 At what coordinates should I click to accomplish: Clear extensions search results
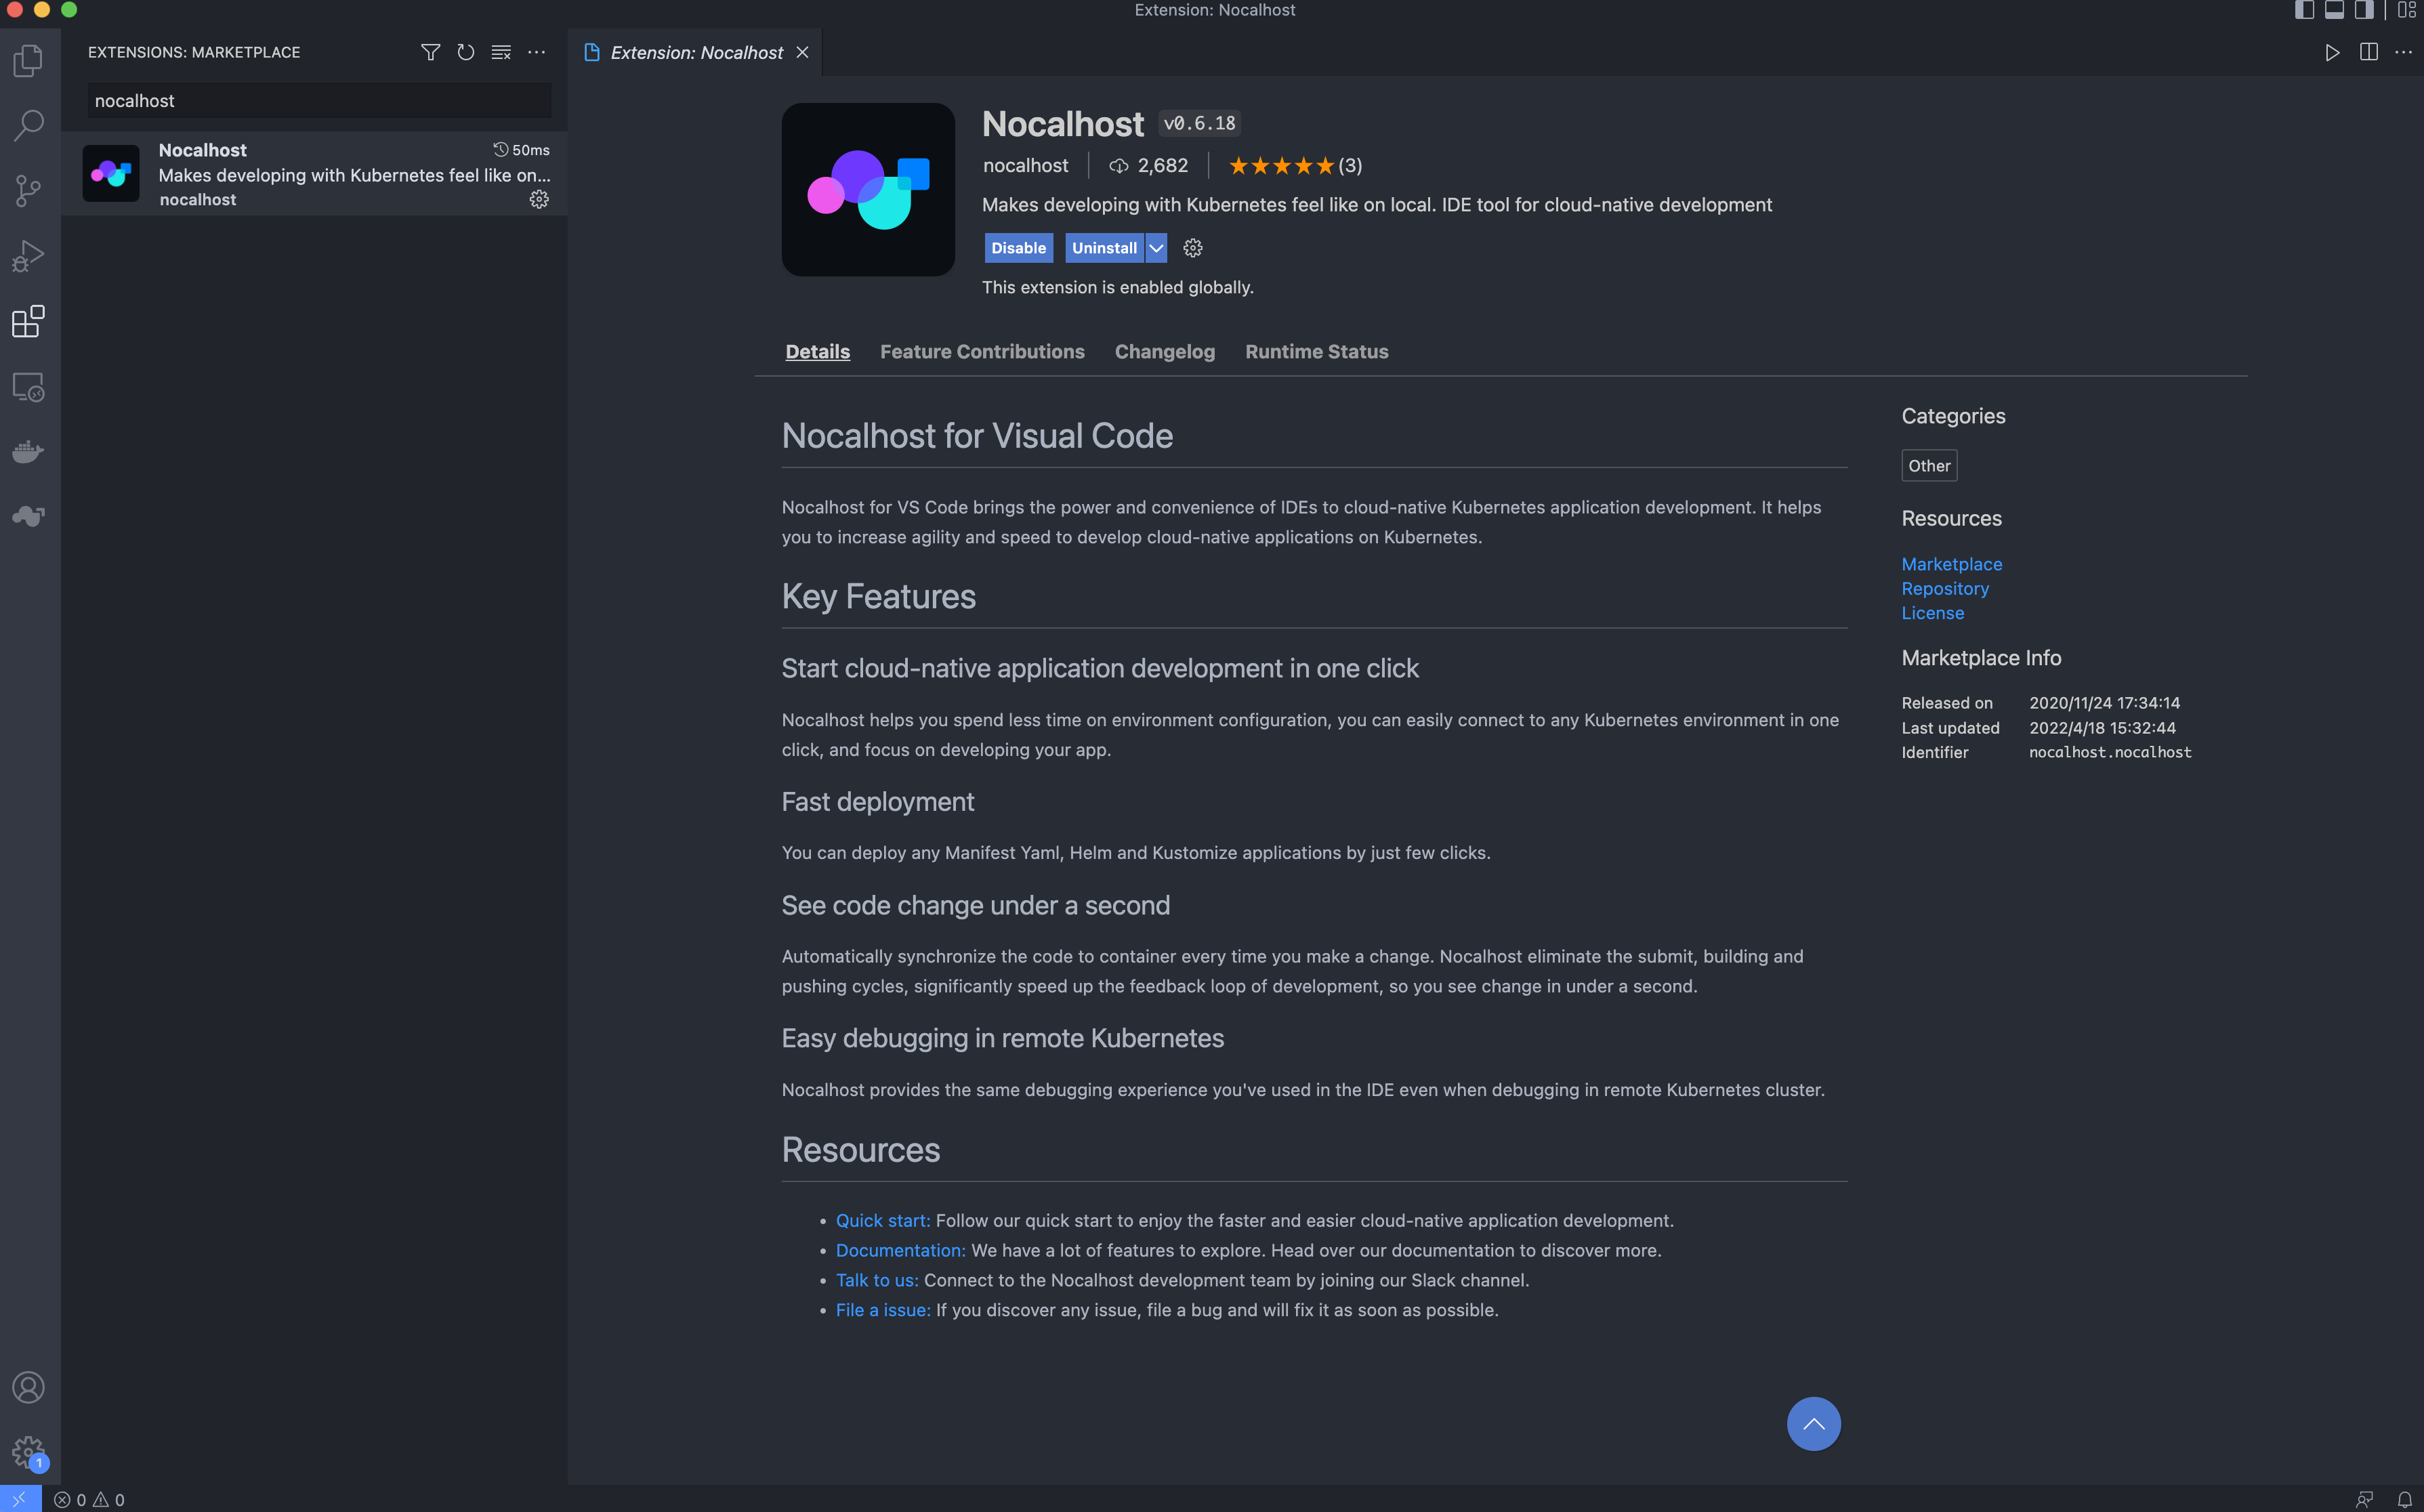click(501, 52)
